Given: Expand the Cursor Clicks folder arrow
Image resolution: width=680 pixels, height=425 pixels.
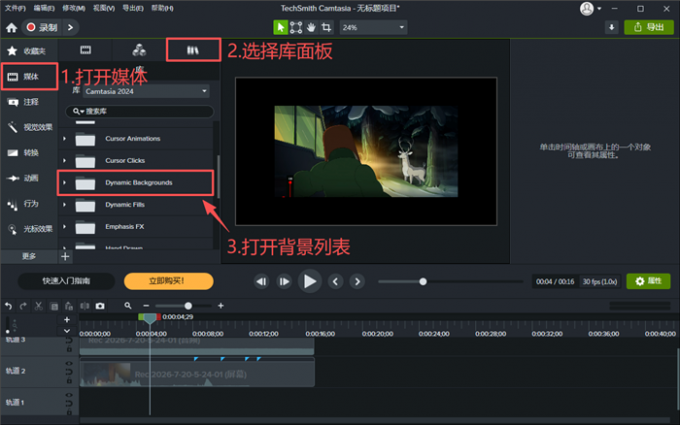Looking at the screenshot, I should (64, 160).
